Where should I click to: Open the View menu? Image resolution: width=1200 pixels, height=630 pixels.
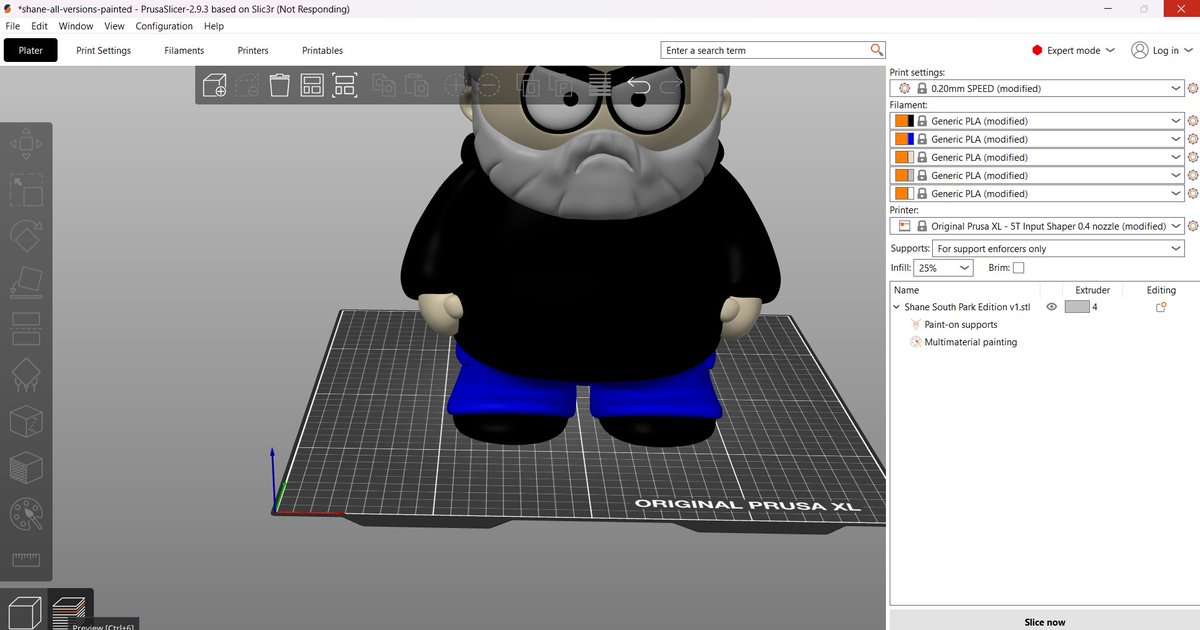coord(115,26)
